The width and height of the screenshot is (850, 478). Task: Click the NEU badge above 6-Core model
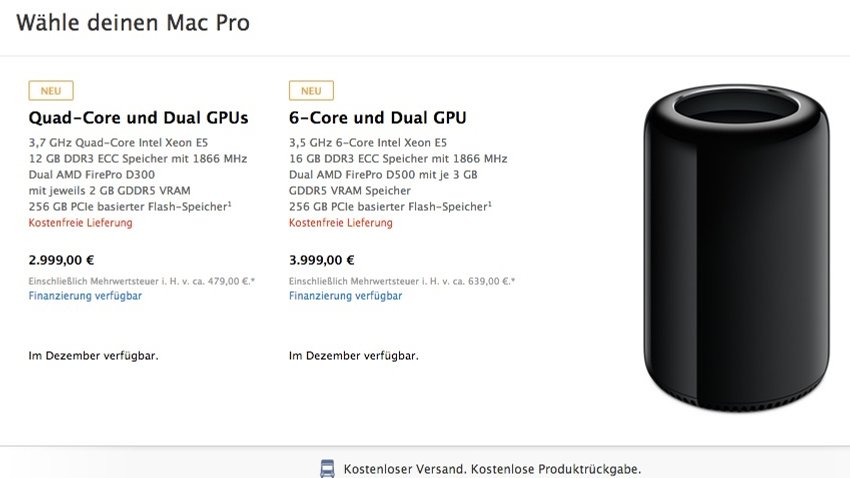311,91
